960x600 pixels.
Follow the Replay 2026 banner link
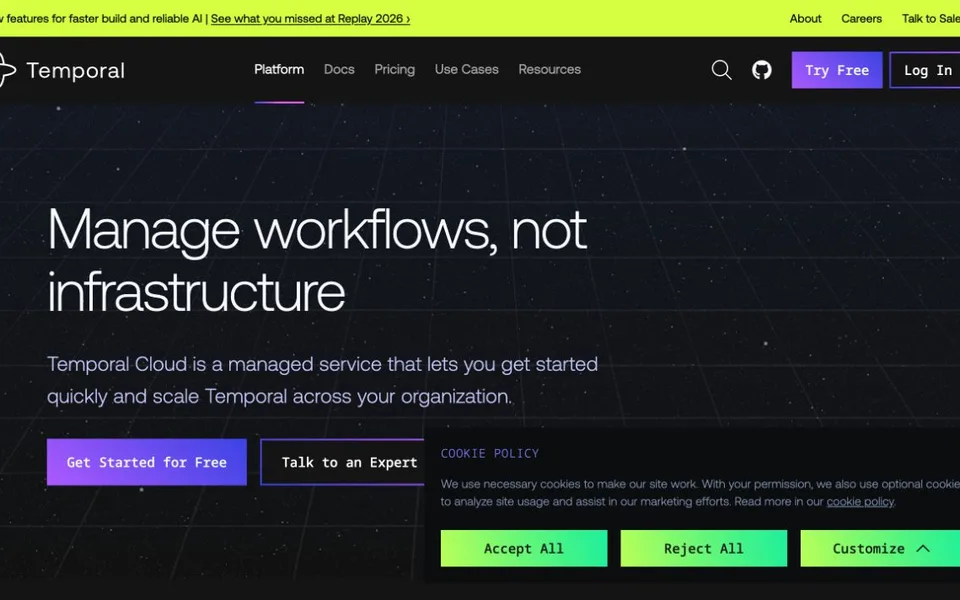310,18
